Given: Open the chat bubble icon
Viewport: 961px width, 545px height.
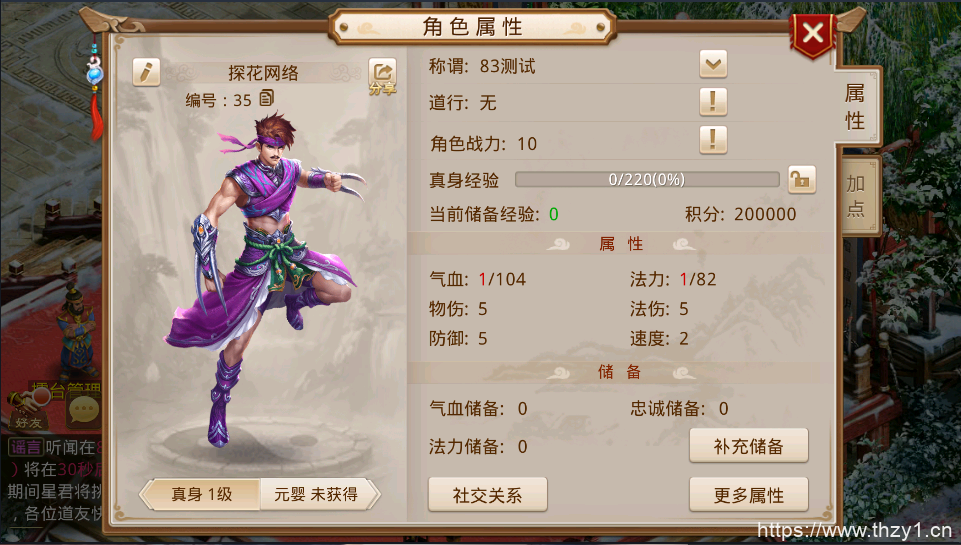Looking at the screenshot, I should [x=83, y=410].
